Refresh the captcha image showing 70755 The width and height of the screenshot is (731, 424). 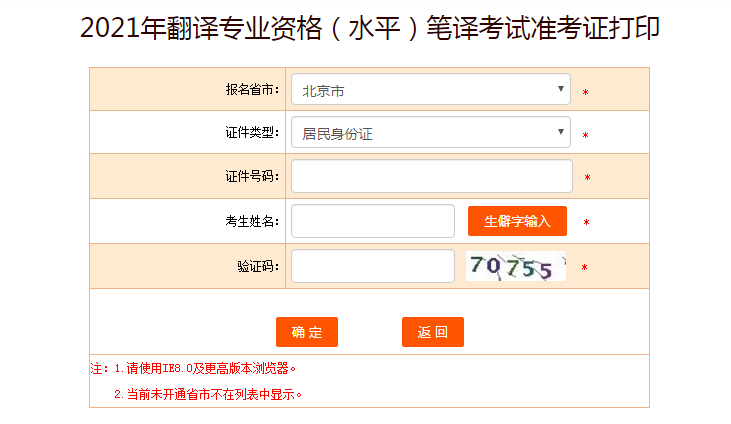[x=516, y=266]
